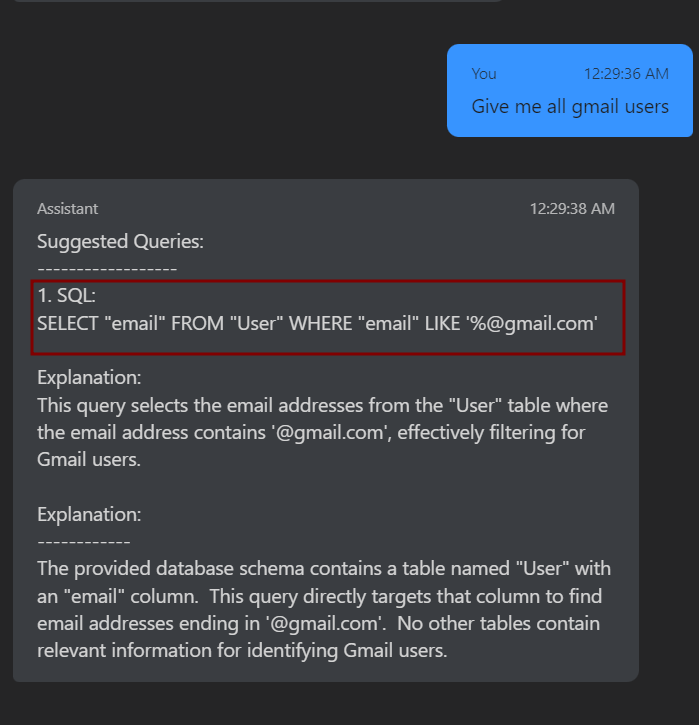Select the "Assistant" sender label

click(67, 209)
